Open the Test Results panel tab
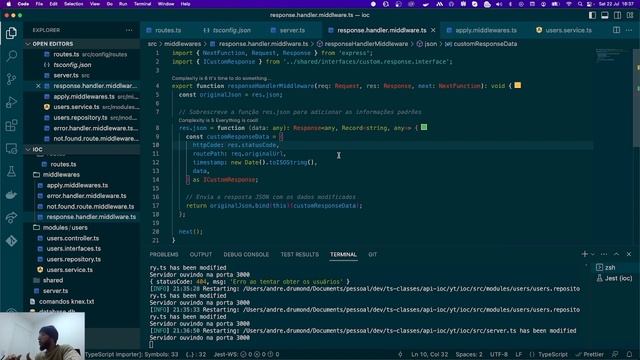Viewport: 640px width, 360px height. pyautogui.click(x=300, y=254)
